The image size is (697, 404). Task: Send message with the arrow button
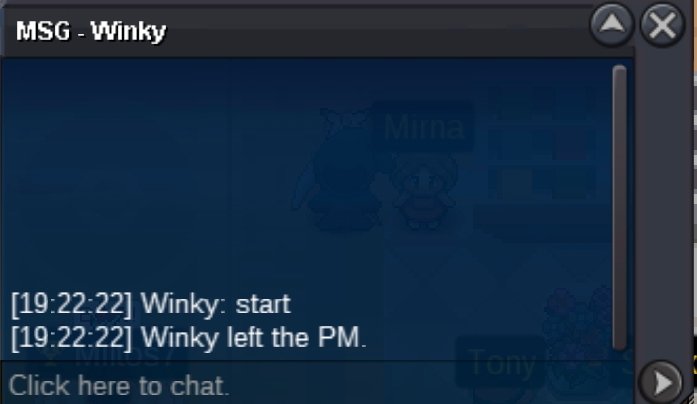click(x=661, y=382)
